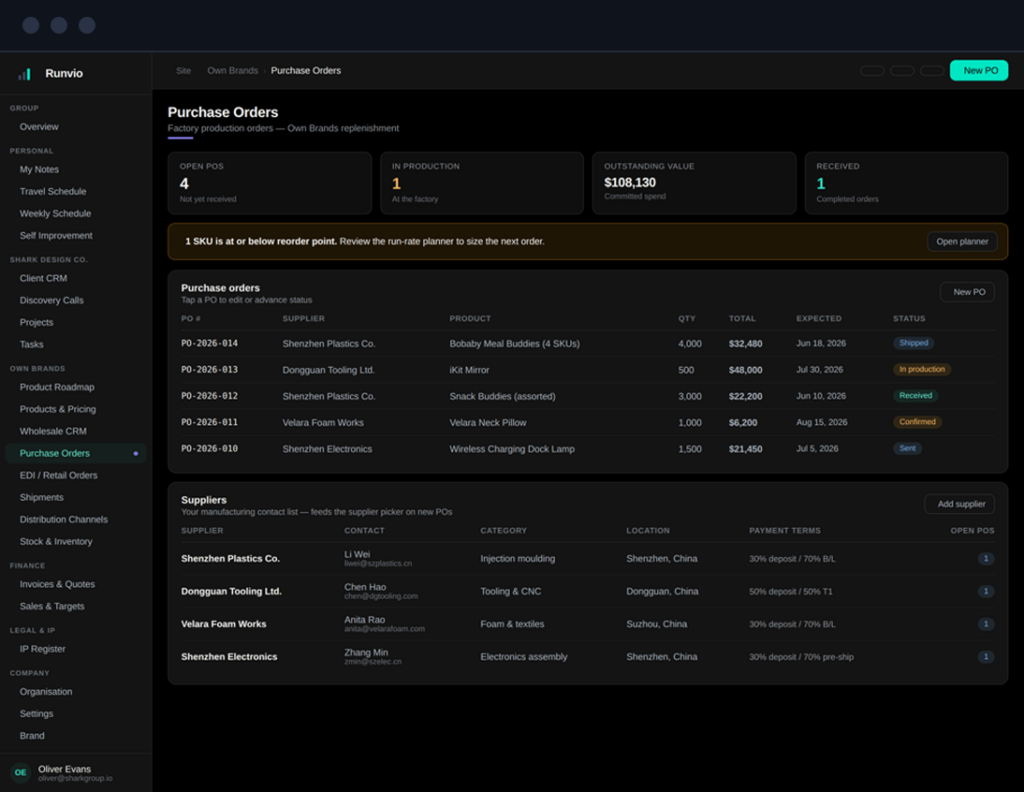
Task: Click the Sent status badge
Action: point(907,448)
